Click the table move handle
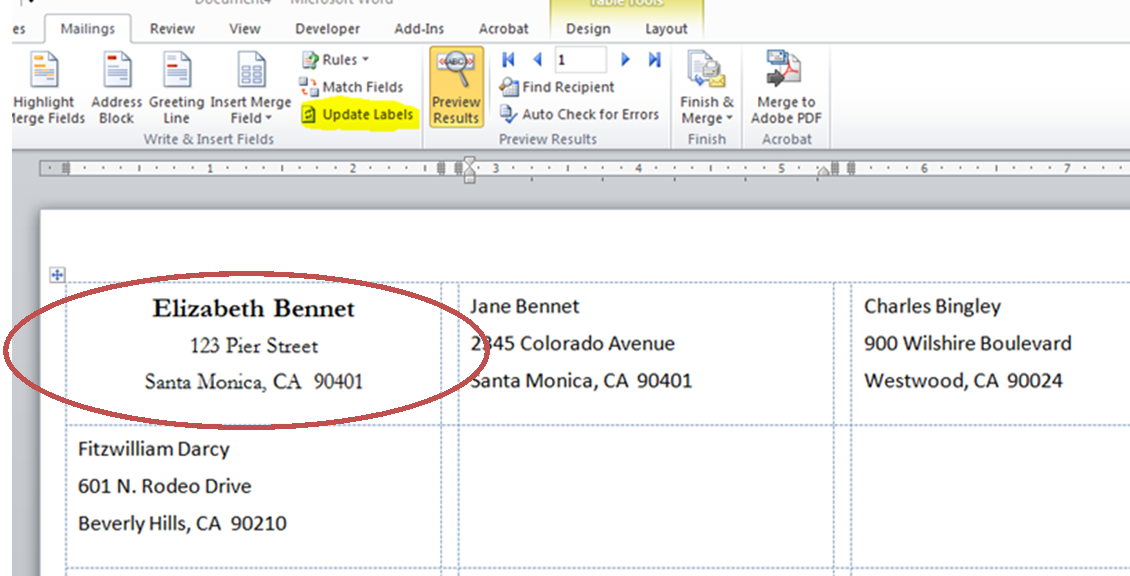The width and height of the screenshot is (1130, 576). coord(57,275)
